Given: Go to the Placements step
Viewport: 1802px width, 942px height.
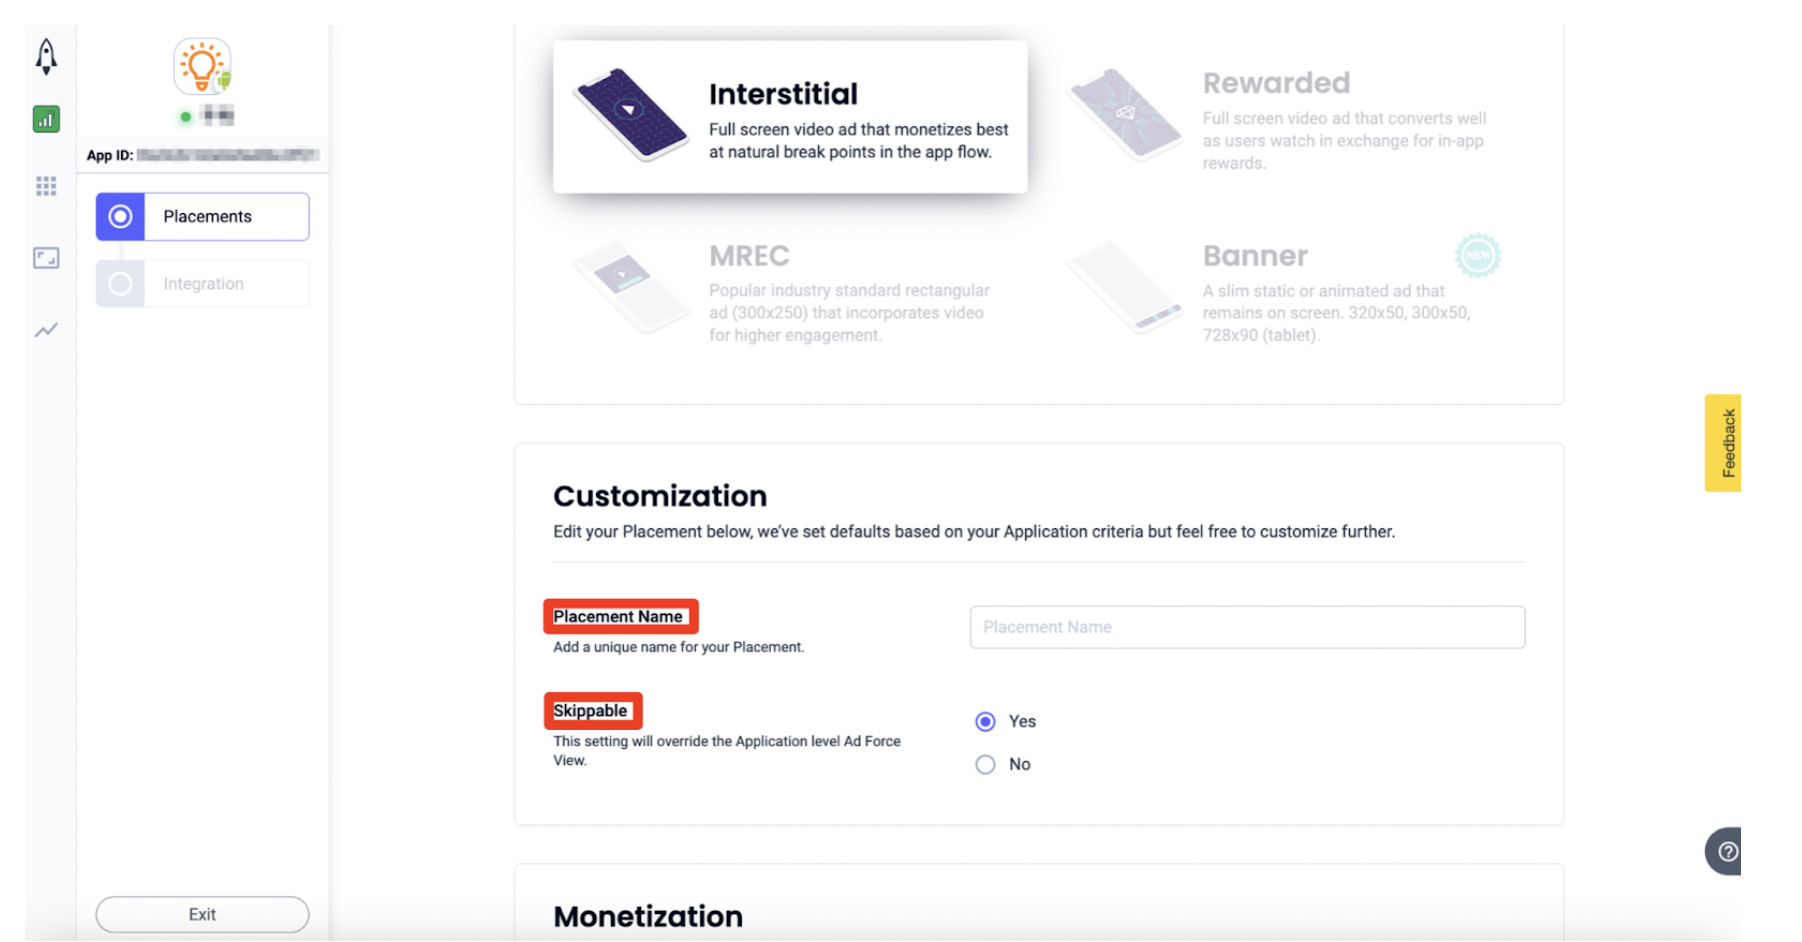Looking at the screenshot, I should coord(202,217).
